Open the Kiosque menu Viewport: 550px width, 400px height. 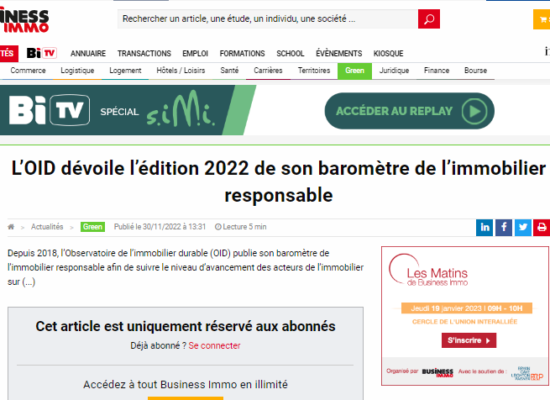388,53
